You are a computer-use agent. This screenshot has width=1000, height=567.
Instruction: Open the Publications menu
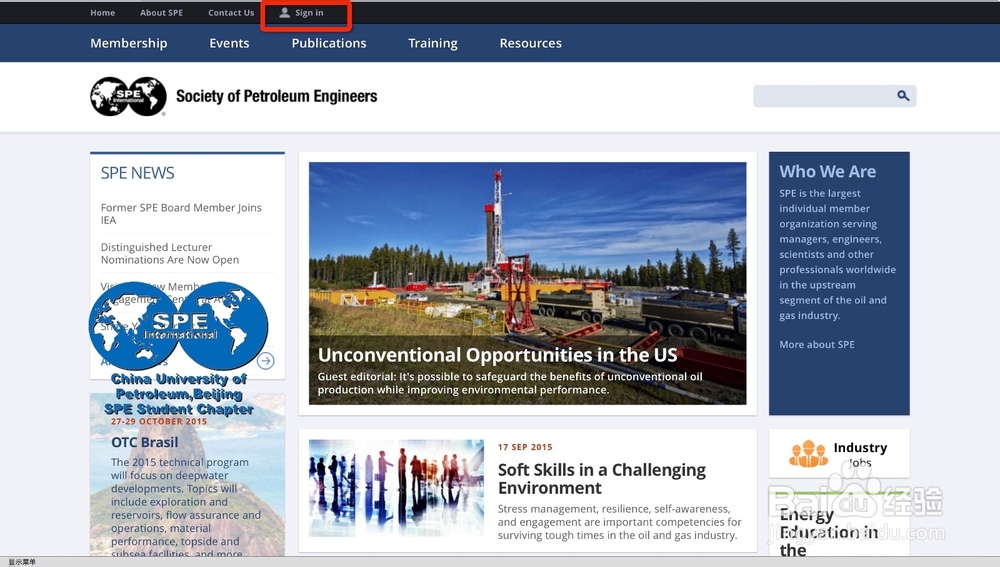[x=329, y=43]
